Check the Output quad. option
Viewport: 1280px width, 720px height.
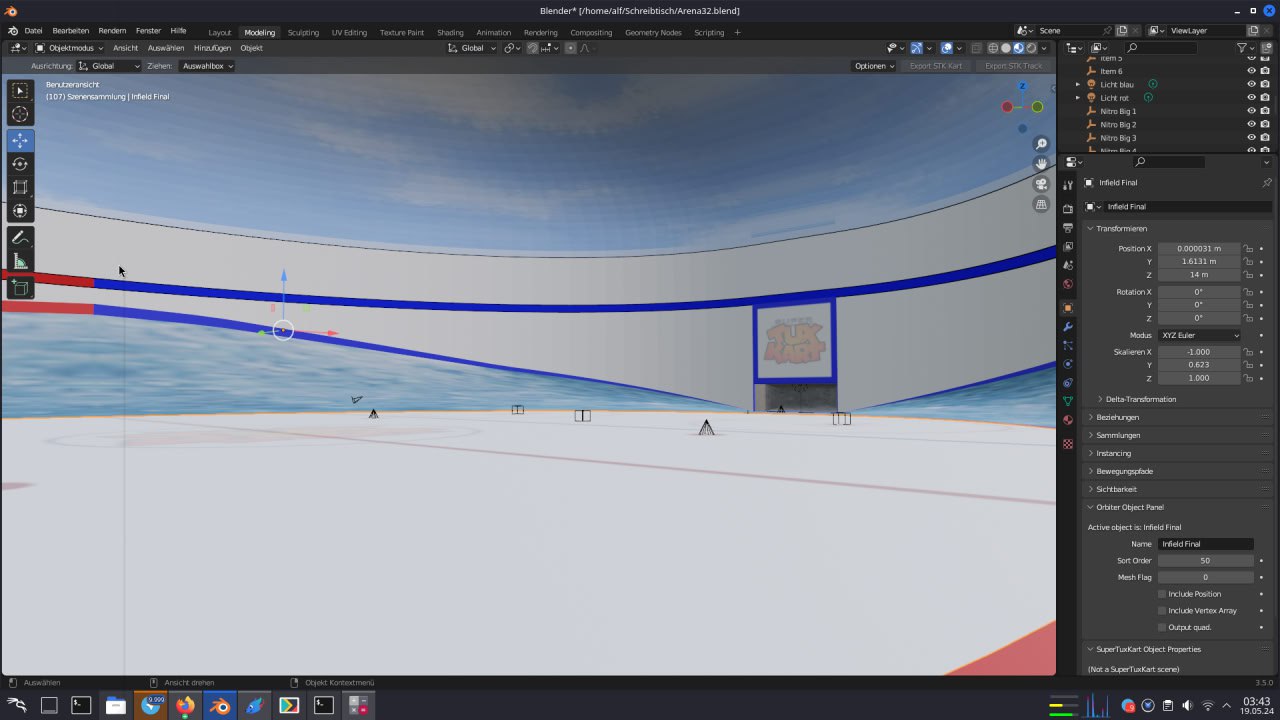click(x=1162, y=627)
